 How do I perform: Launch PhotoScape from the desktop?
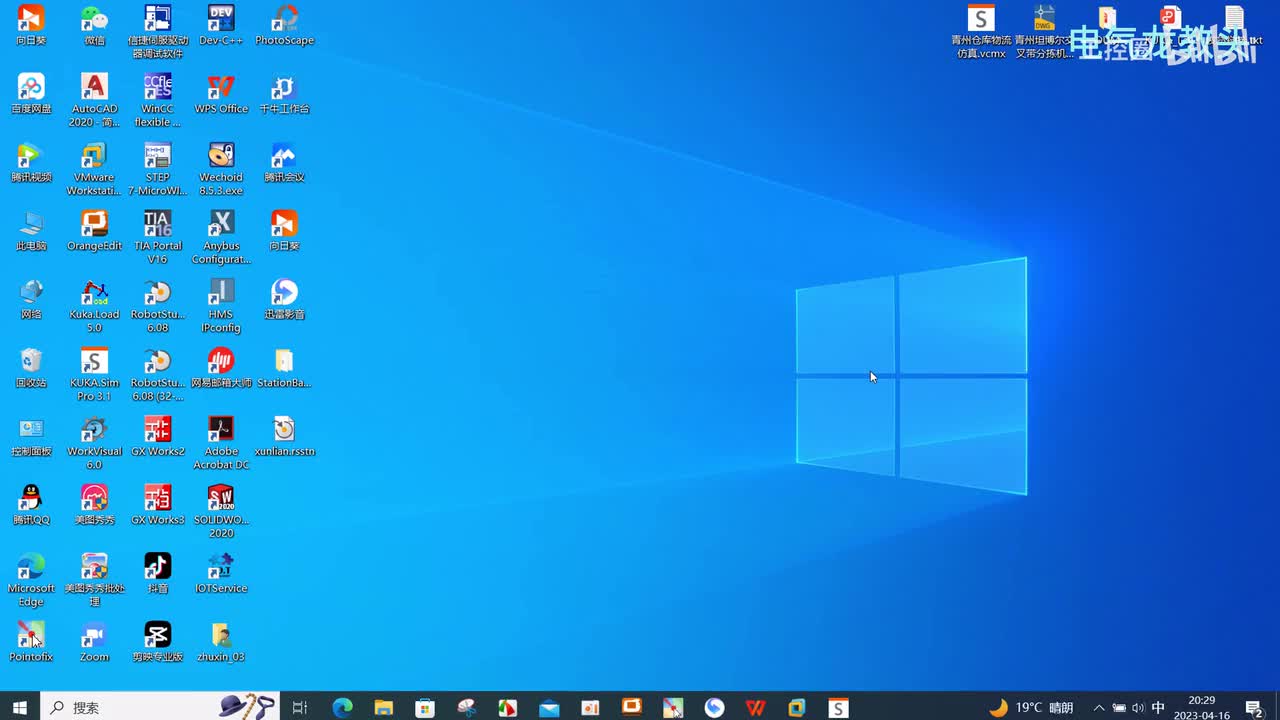[x=284, y=26]
